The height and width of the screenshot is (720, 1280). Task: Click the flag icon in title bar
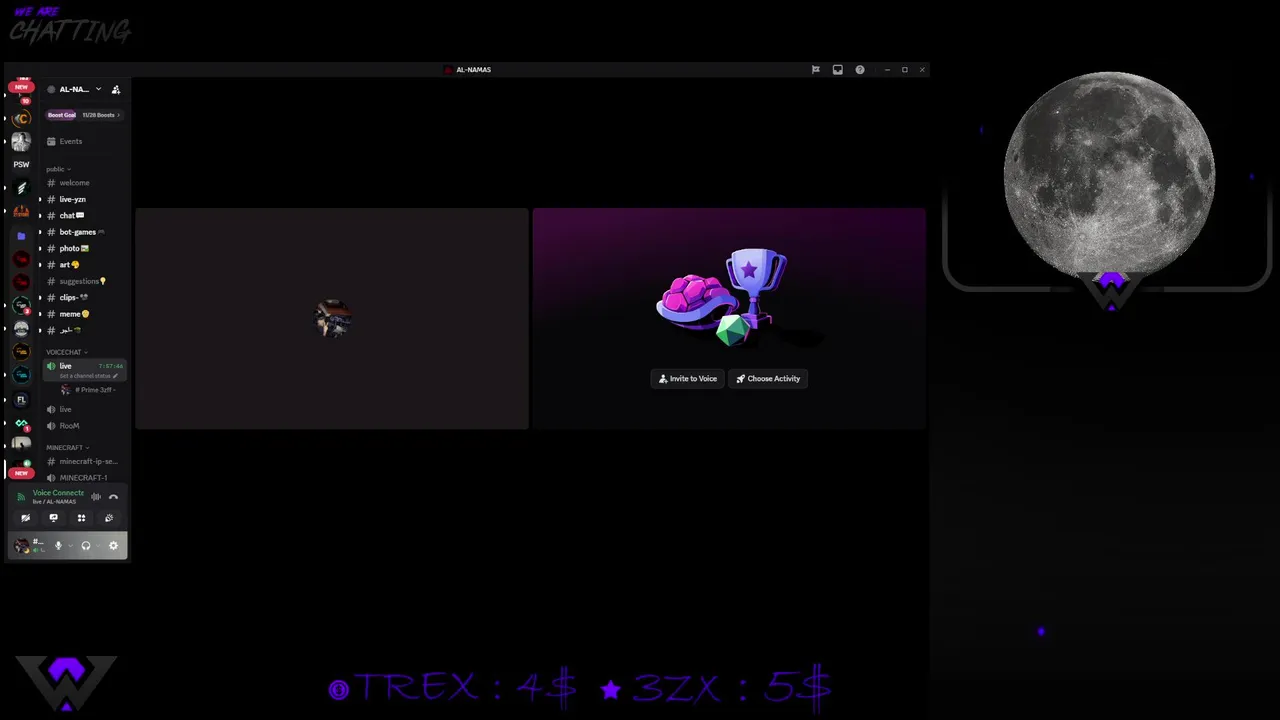coord(815,70)
